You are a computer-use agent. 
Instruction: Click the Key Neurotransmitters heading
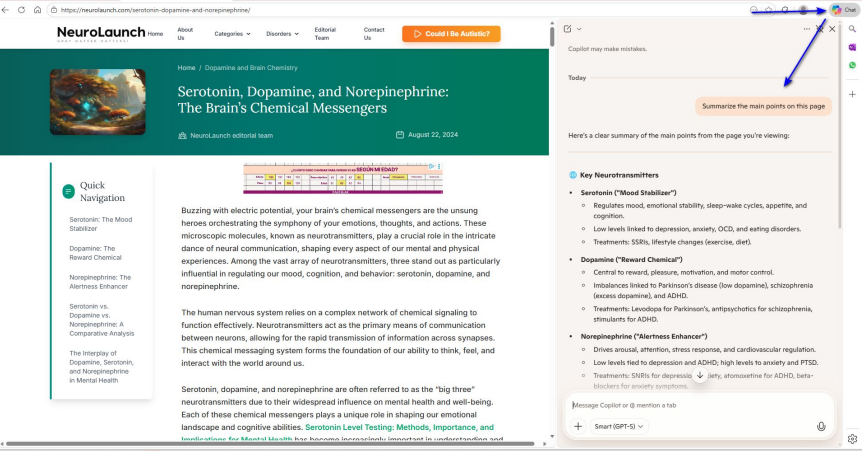(x=619, y=175)
